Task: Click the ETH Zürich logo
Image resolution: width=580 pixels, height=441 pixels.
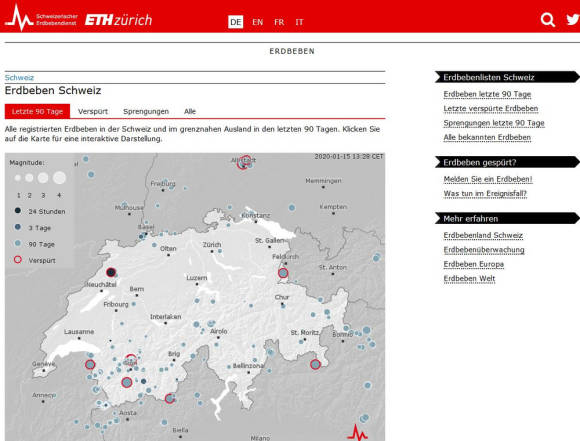Action: [118, 20]
